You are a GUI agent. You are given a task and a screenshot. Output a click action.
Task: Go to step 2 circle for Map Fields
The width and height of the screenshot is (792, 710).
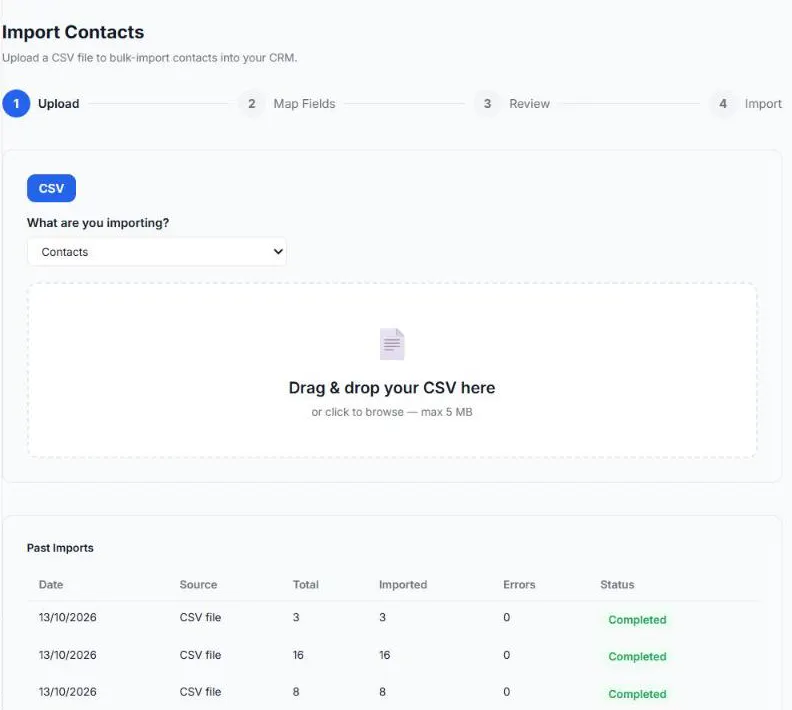252,104
